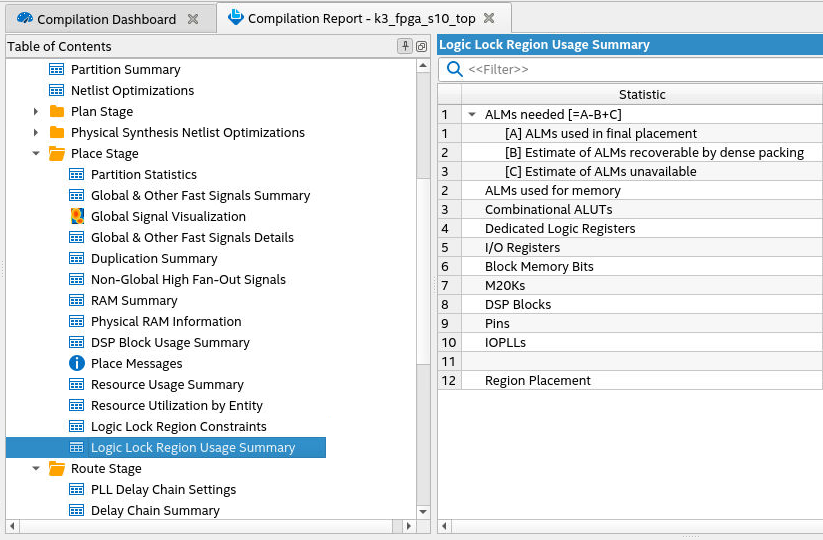Click the Place Messages info icon
The width and height of the screenshot is (823, 540).
point(77,363)
